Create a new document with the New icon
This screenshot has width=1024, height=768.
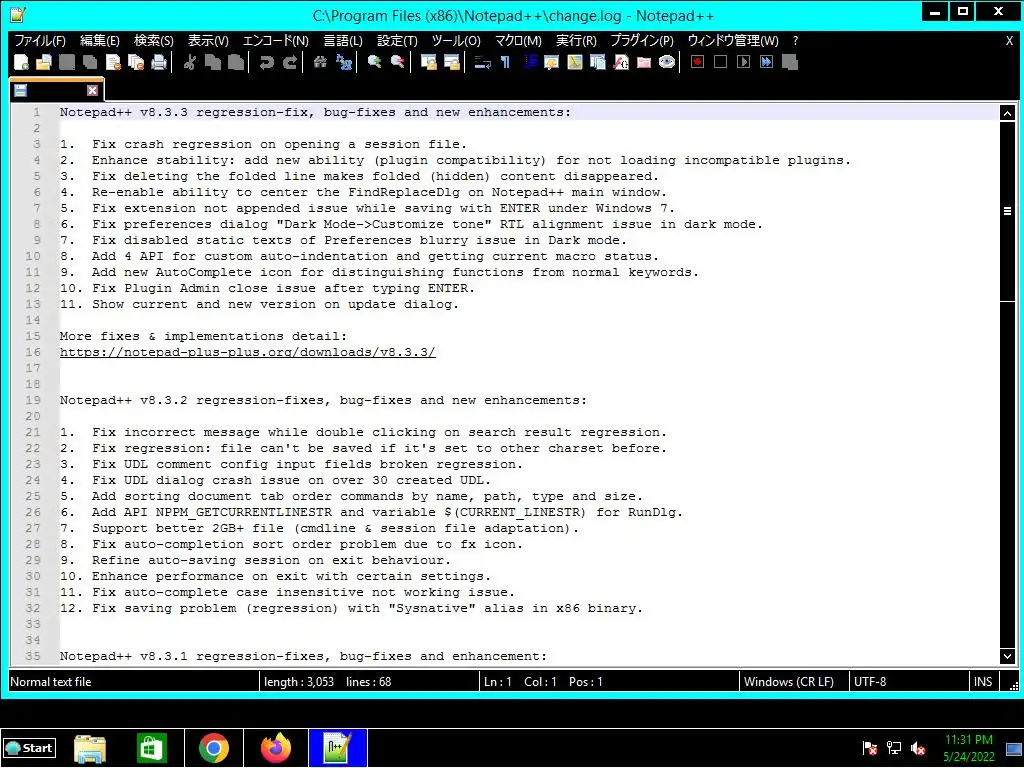22,62
